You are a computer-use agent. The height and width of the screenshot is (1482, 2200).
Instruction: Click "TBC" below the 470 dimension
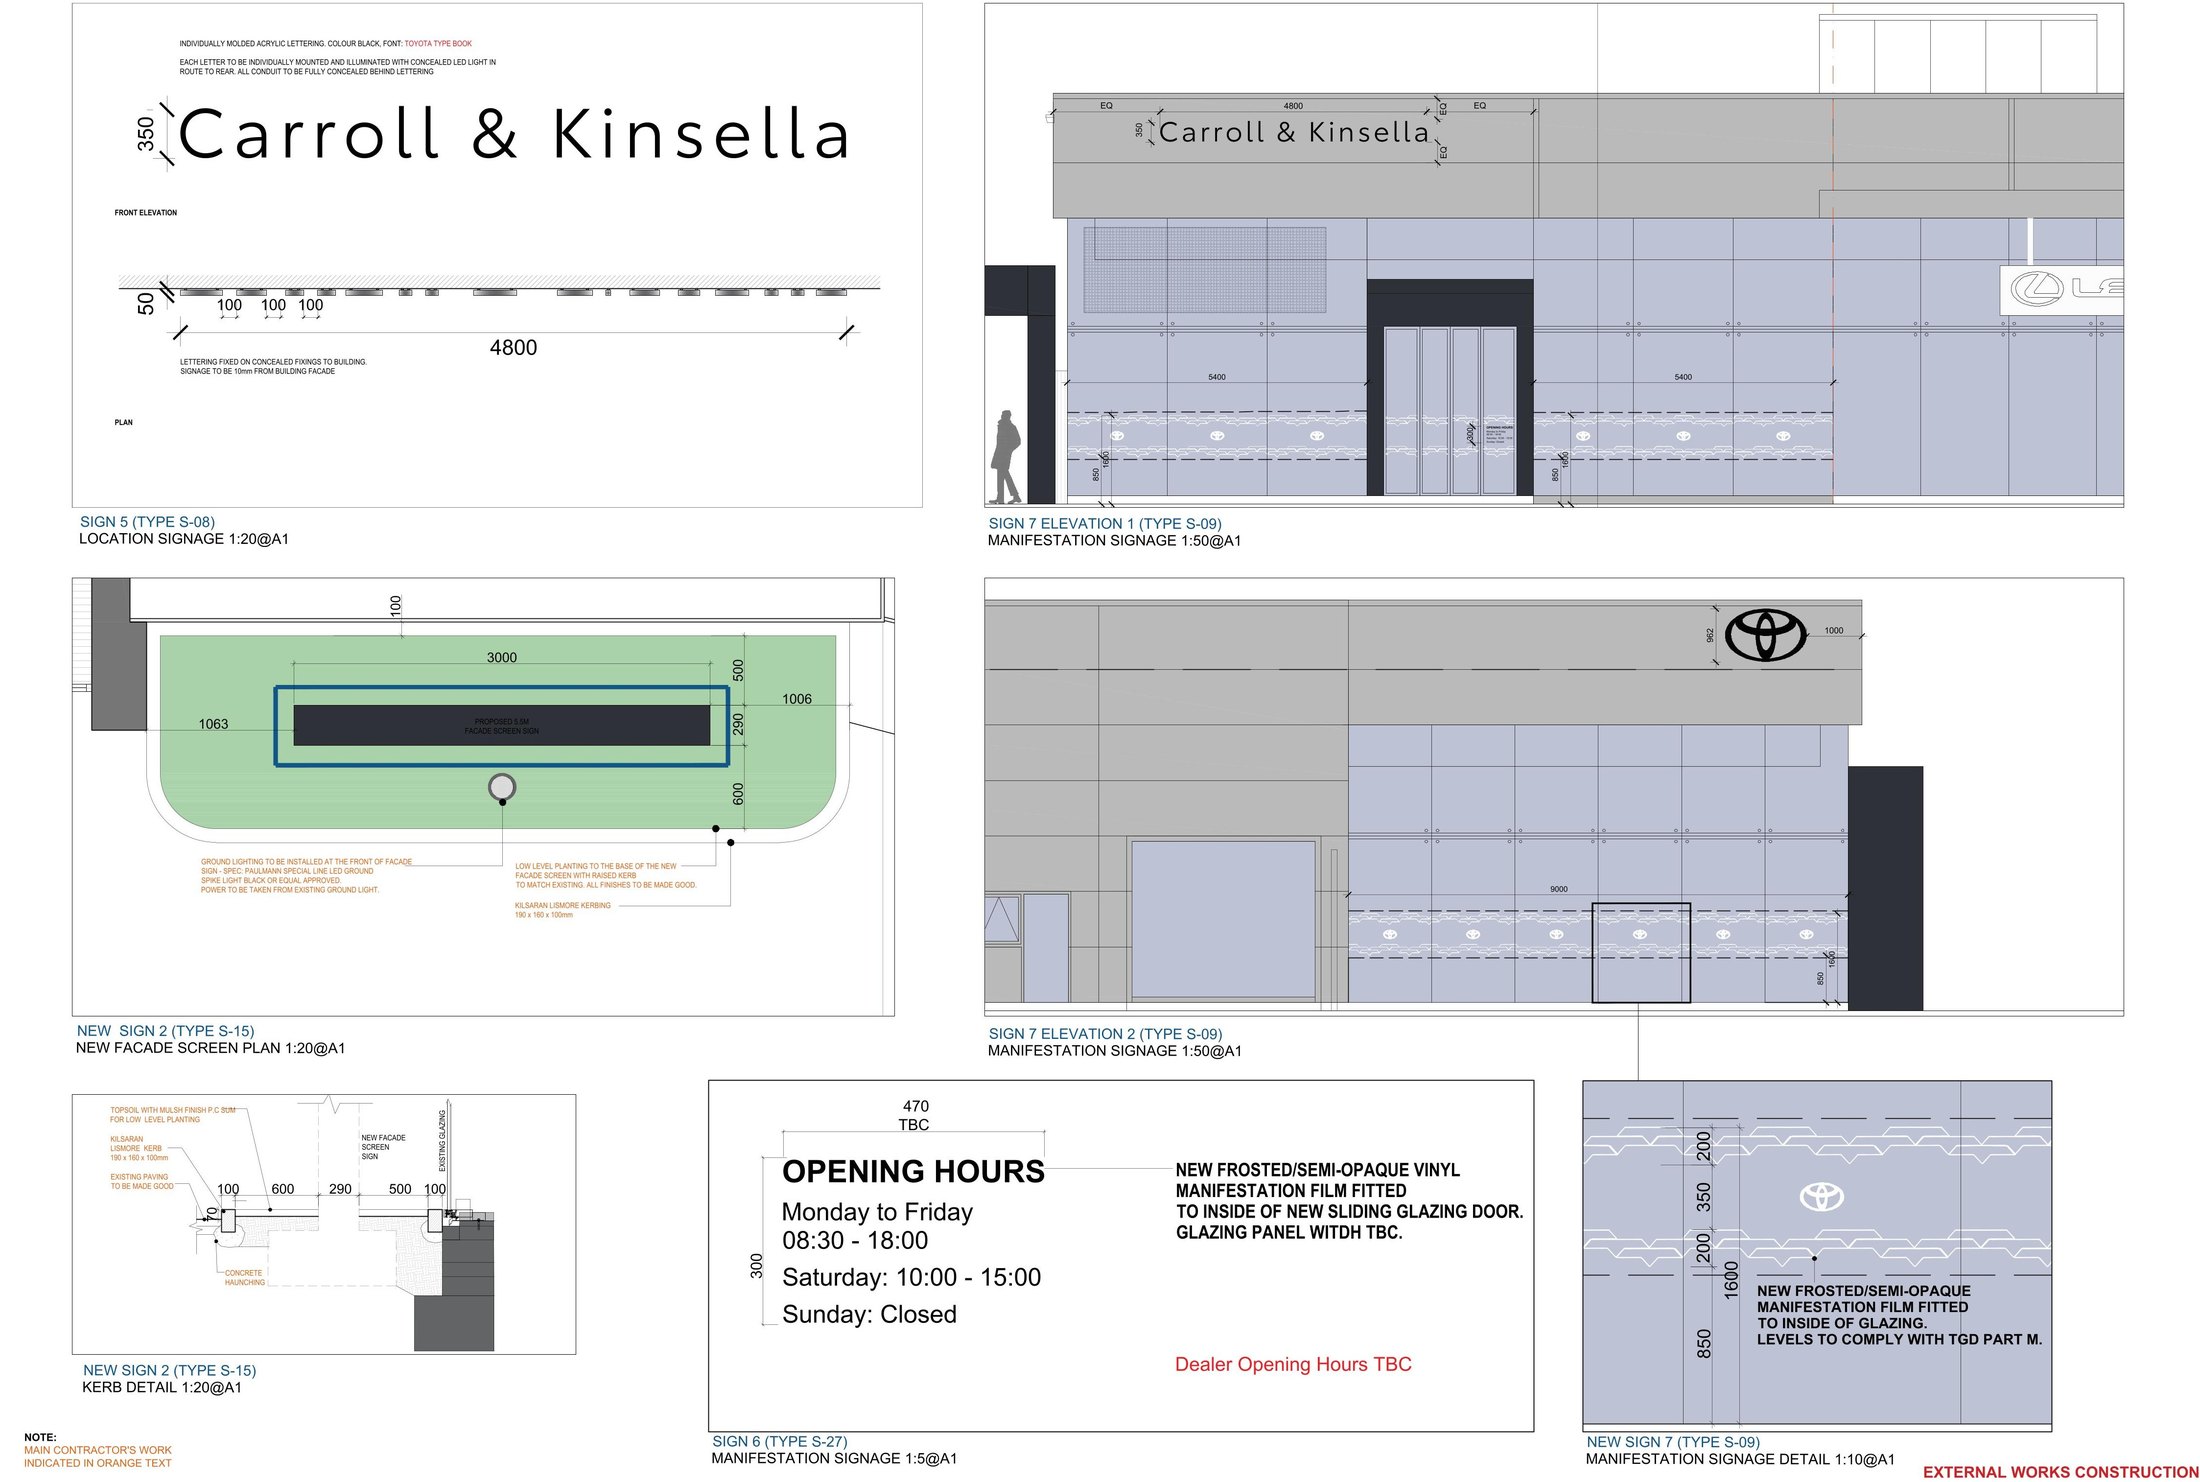[x=914, y=1125]
